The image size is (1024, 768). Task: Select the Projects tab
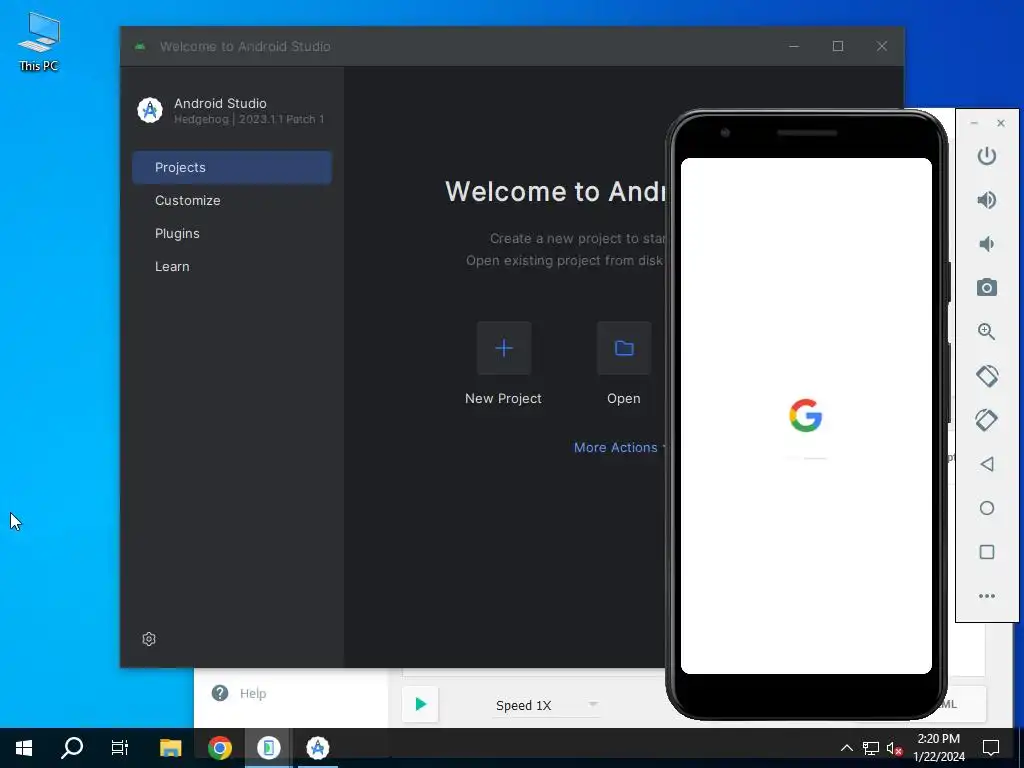[232, 167]
